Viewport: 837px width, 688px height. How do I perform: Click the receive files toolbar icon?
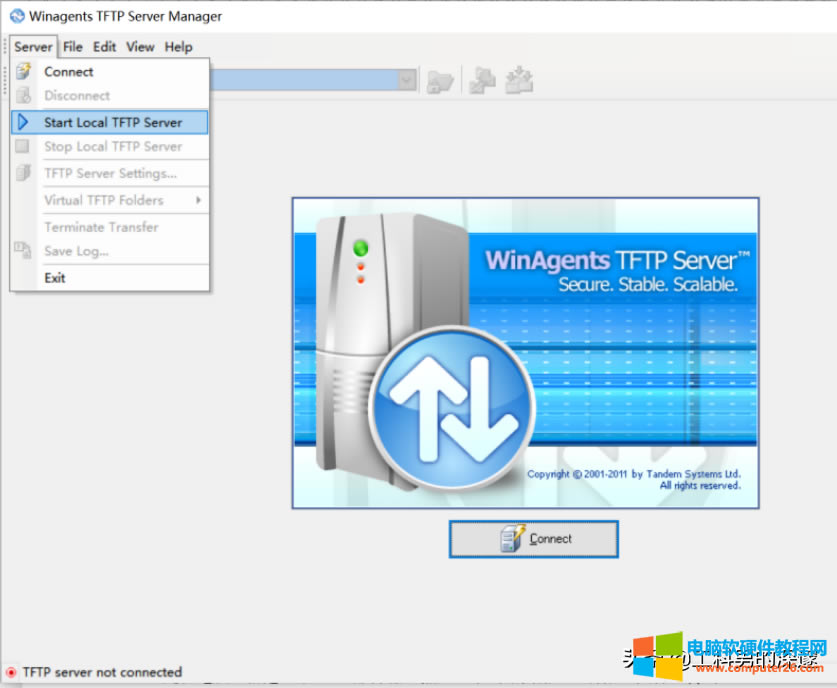coord(519,80)
